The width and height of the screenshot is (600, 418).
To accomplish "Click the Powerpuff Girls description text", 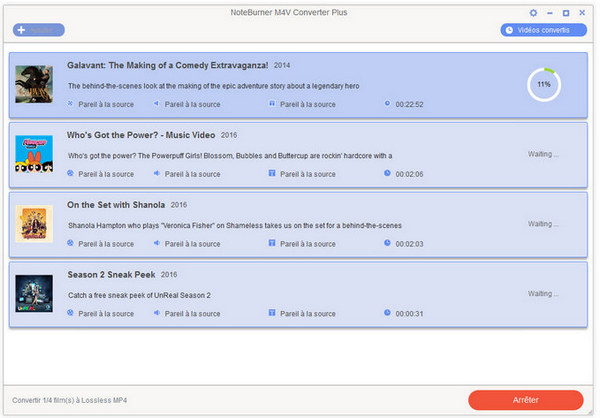I will coord(230,156).
